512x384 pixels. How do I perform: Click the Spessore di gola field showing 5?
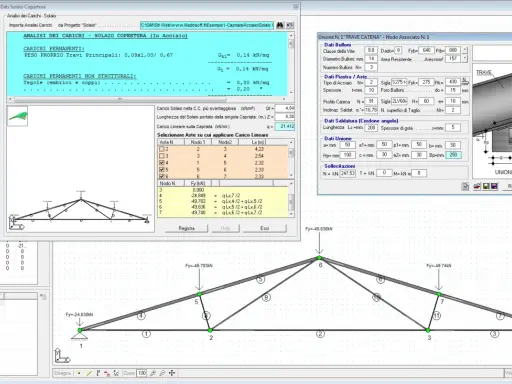pos(453,127)
